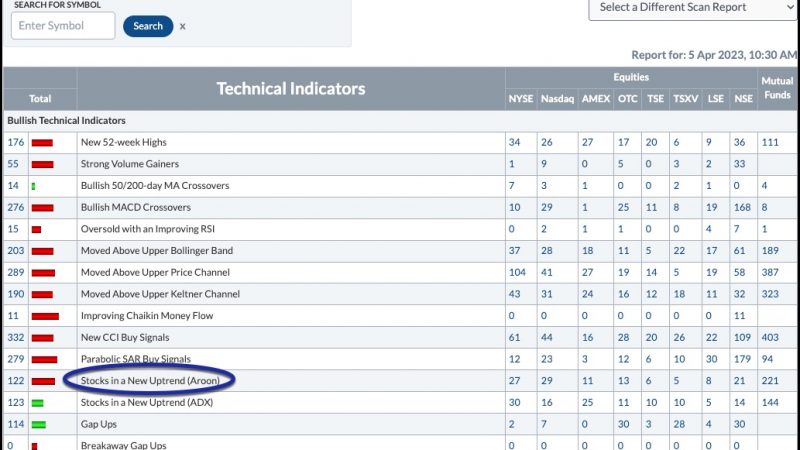800x450 pixels.
Task: Click the red bar for Parabolic SAR Buy Signals
Action: (x=44, y=360)
